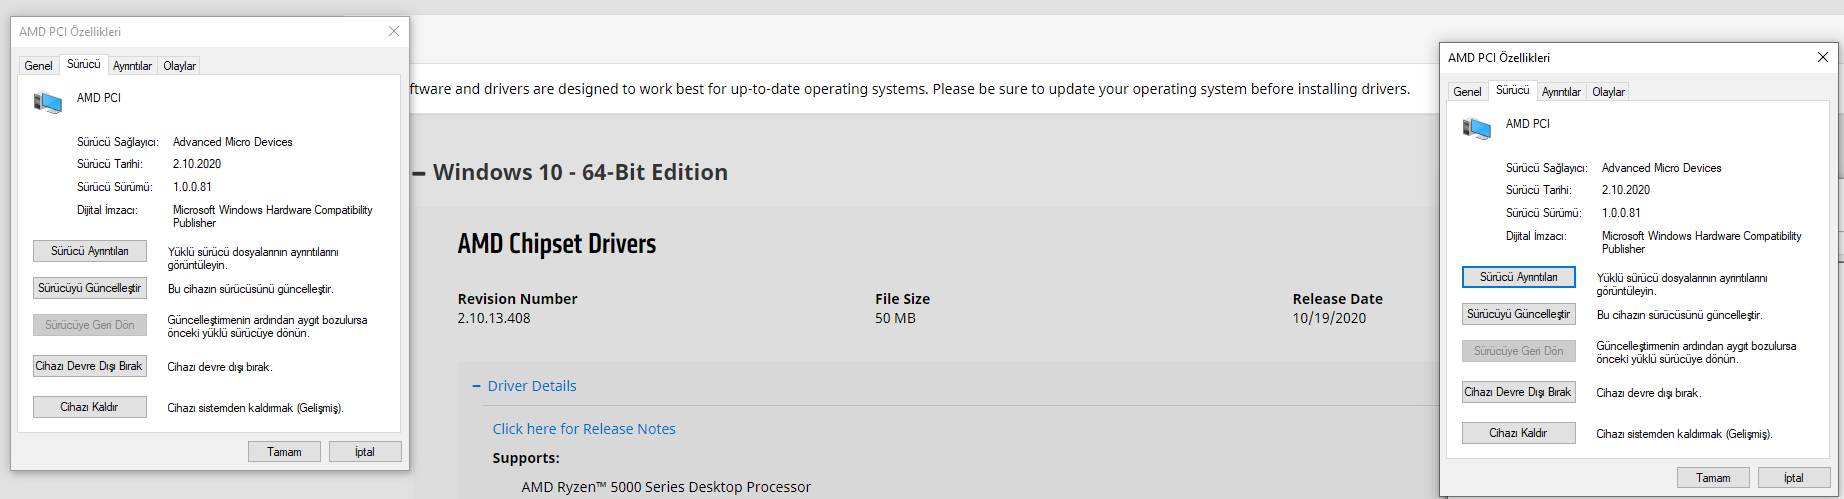Viewport: 1844px width, 499px height.
Task: Click Cihazı Devre Dışı Bırak in left dialog
Action: 90,366
